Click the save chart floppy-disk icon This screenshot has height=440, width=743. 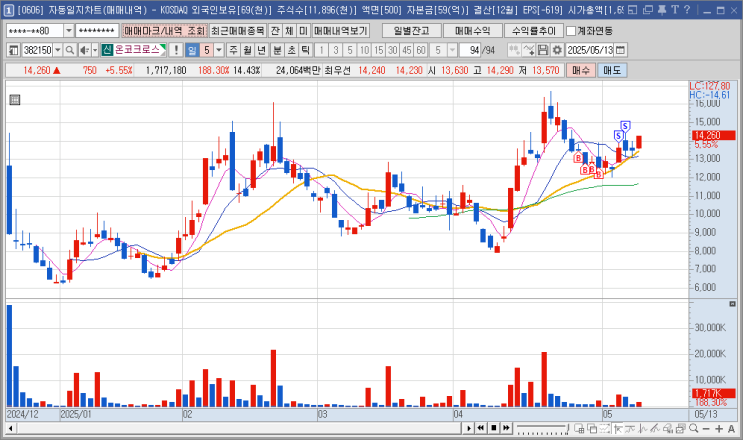pos(543,50)
